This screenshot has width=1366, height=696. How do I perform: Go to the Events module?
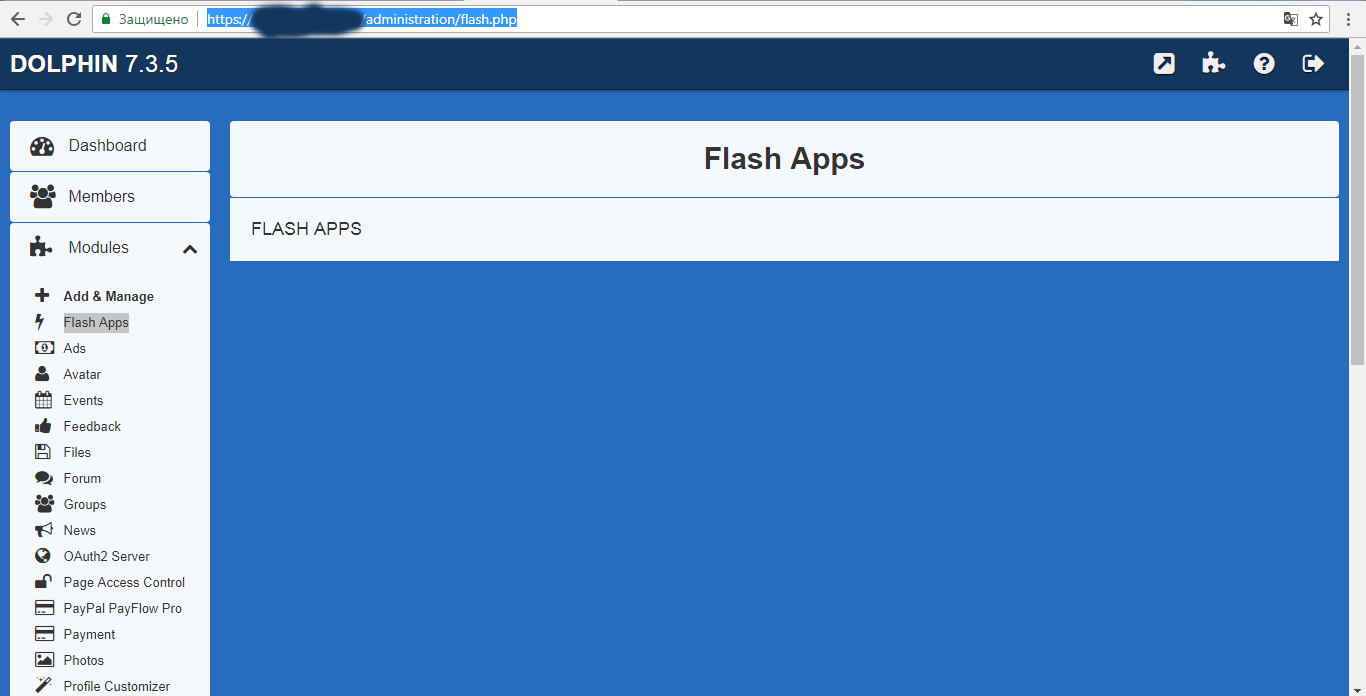[83, 401]
